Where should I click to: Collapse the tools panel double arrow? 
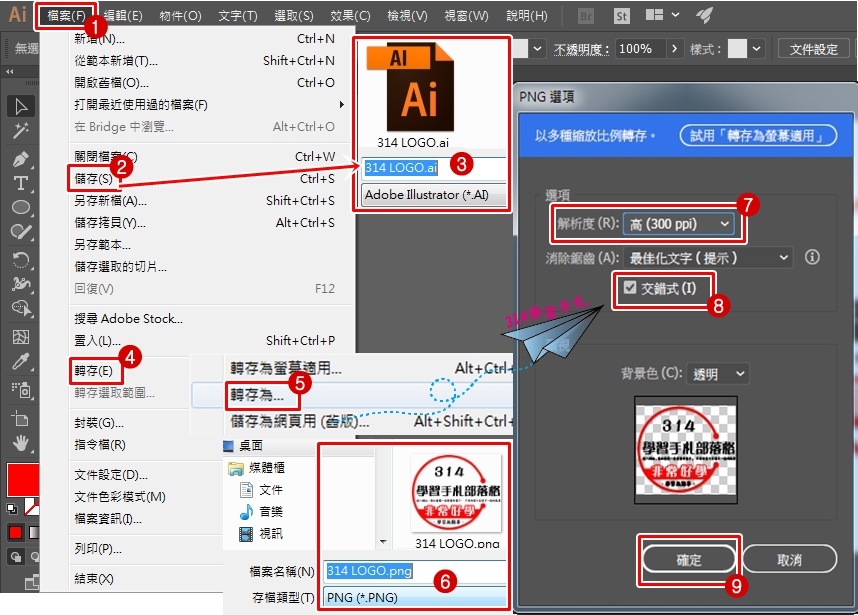(x=10, y=72)
